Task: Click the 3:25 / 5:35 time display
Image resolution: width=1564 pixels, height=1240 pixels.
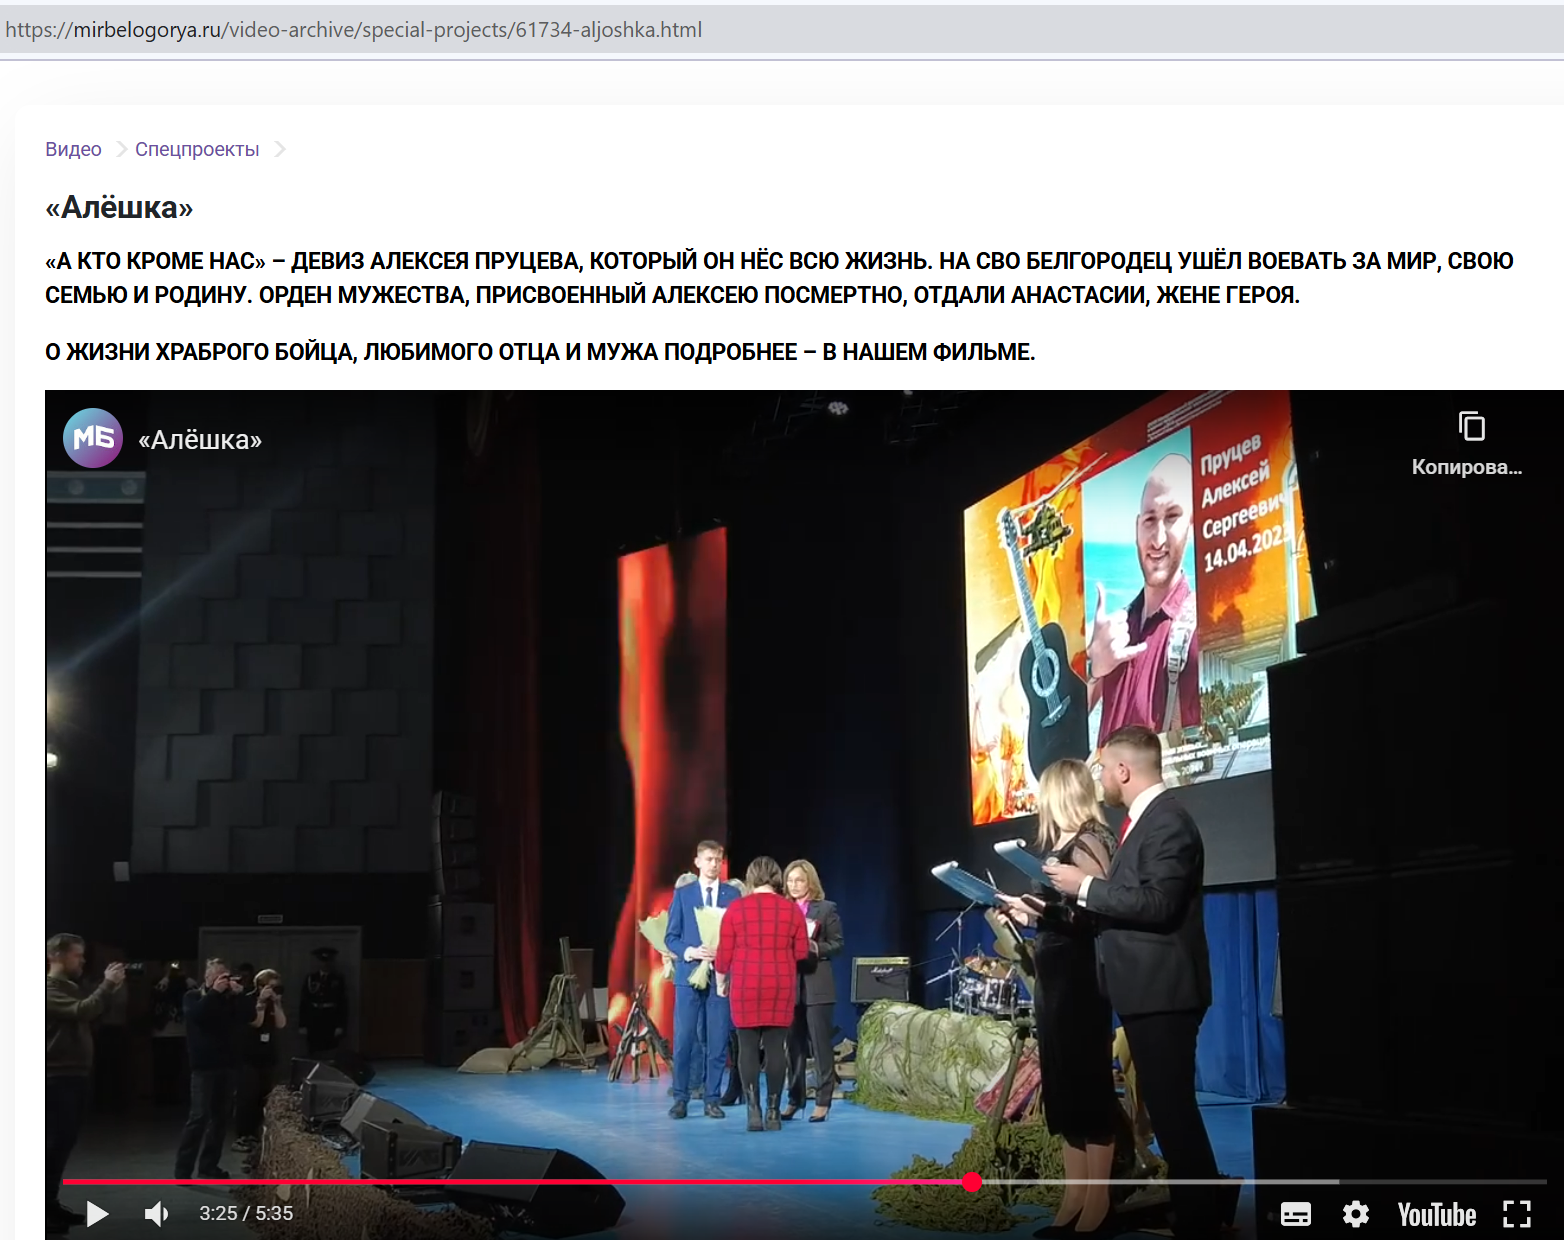Action: coord(246,1214)
